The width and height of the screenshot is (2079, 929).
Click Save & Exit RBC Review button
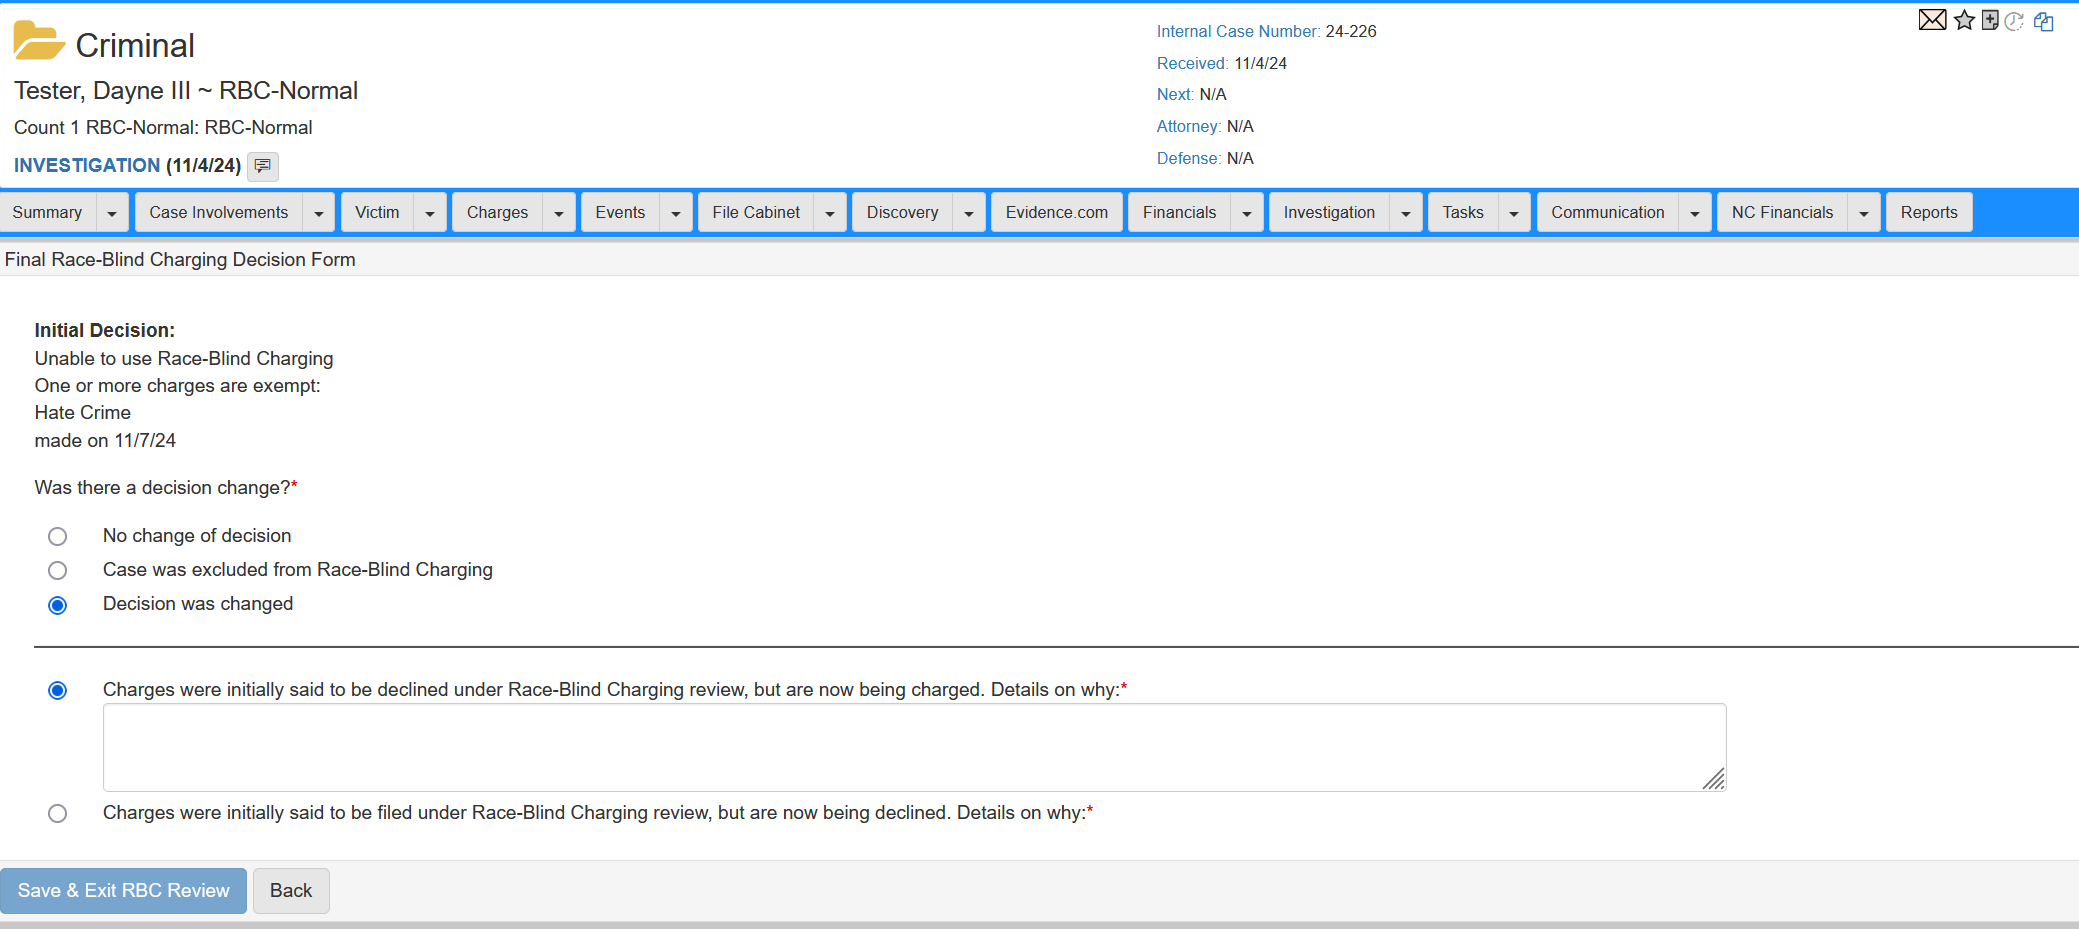click(x=123, y=891)
